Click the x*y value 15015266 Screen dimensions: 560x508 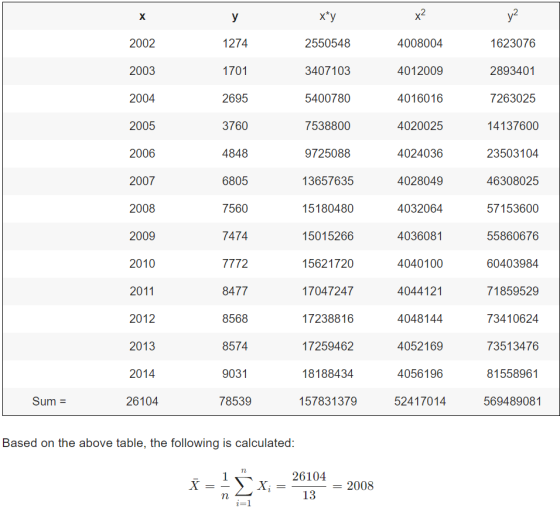click(328, 236)
